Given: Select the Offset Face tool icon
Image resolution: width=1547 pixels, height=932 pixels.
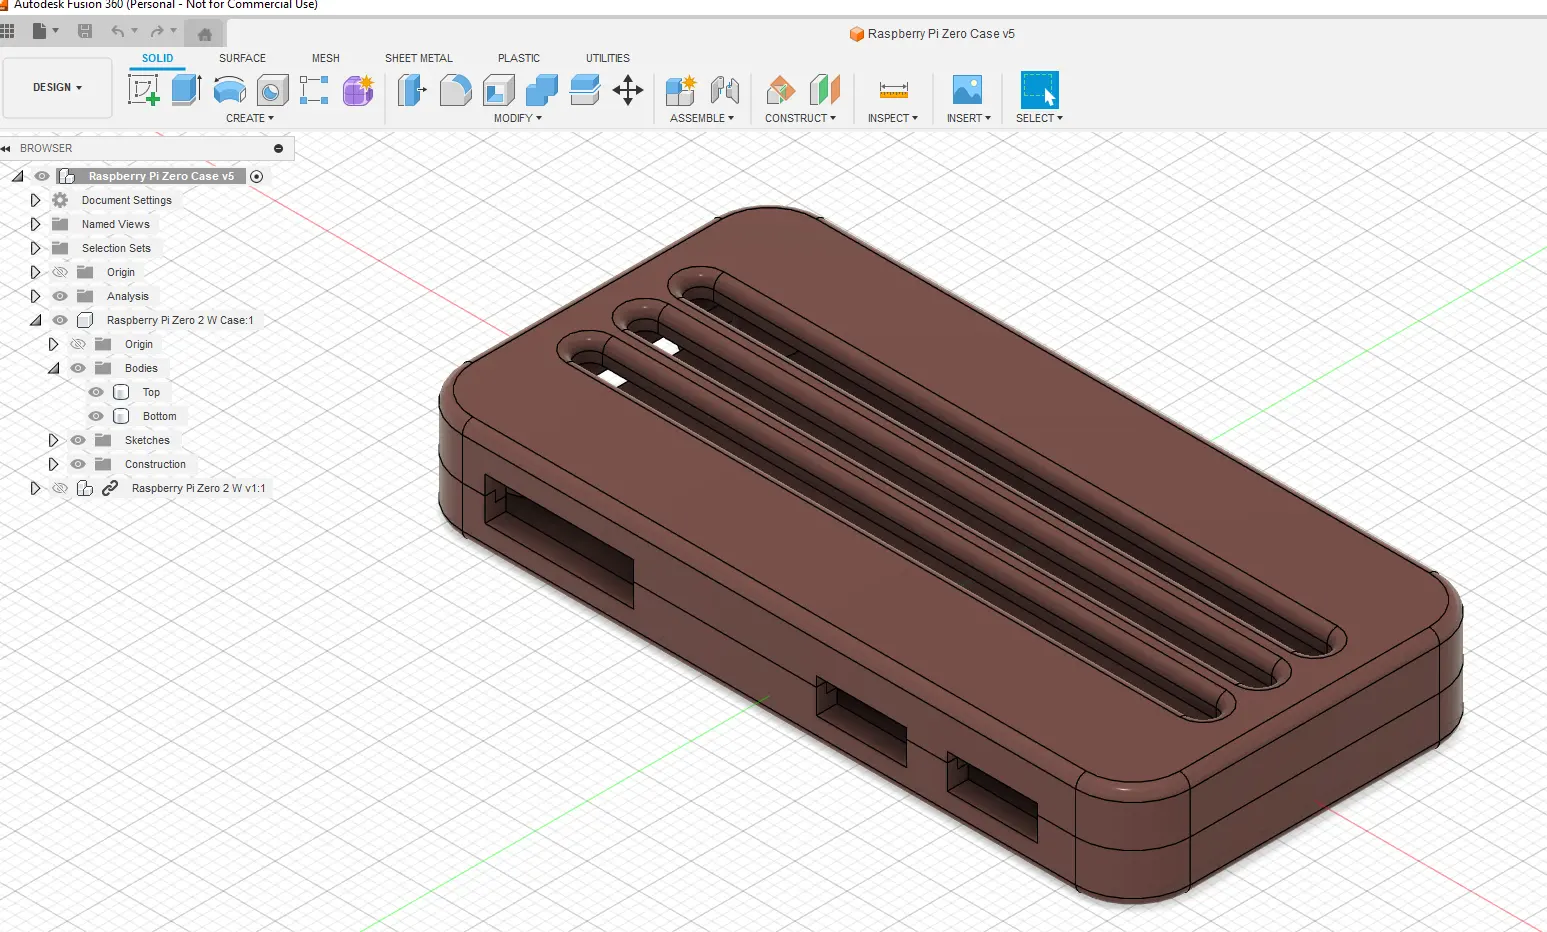Looking at the screenshot, I should tap(584, 90).
